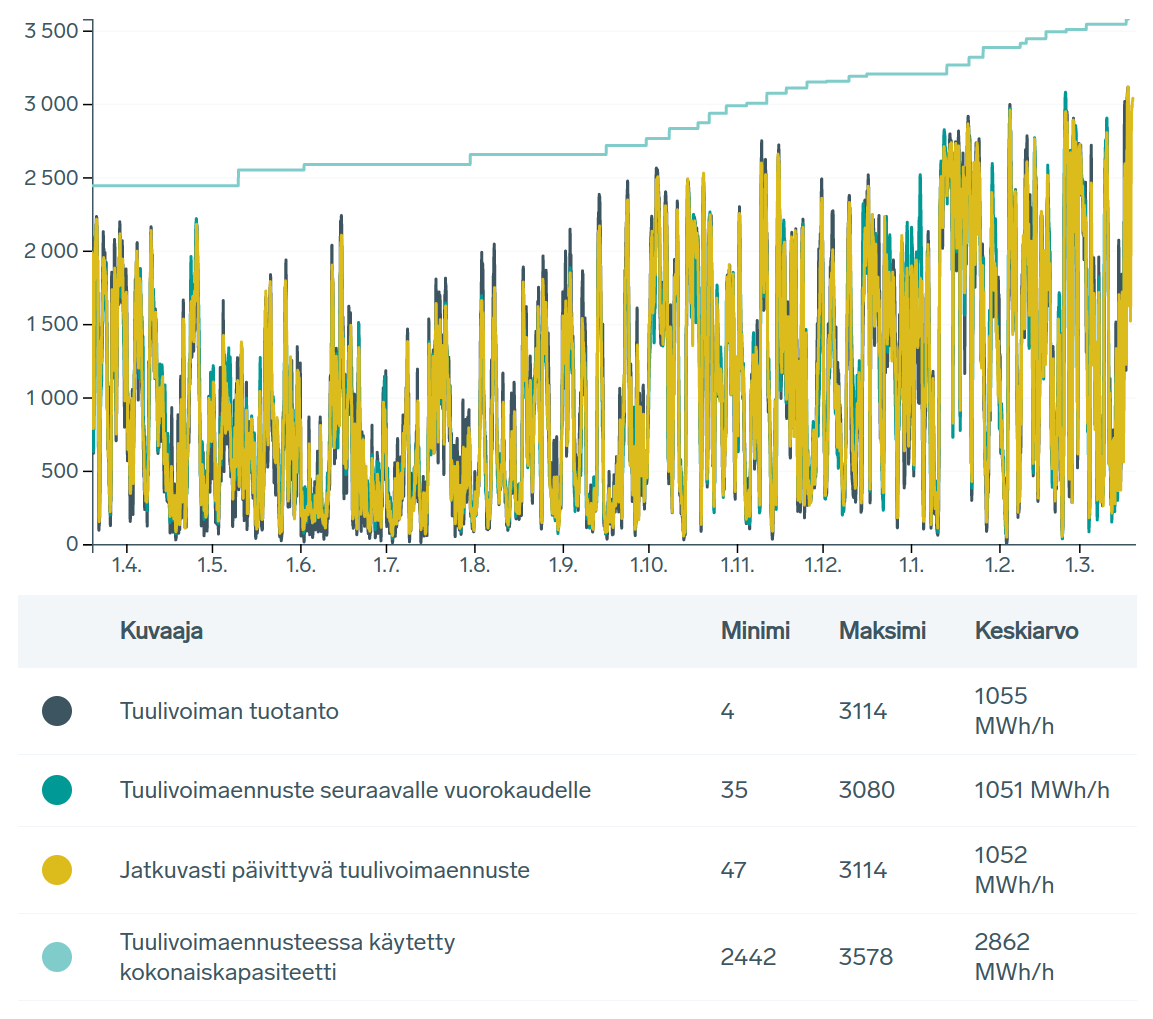Toggle Jatkuvasti päivittyvä tuulivoimaennuste series label
1153x1019 pixels.
coord(324,870)
